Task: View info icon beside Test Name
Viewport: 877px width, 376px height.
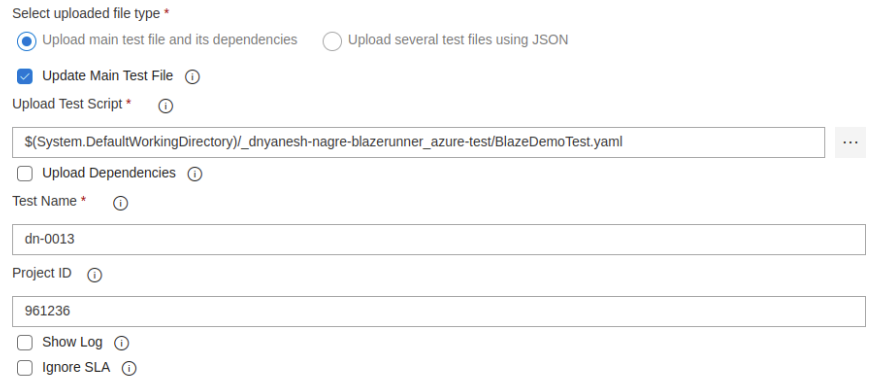Action: pos(120,203)
